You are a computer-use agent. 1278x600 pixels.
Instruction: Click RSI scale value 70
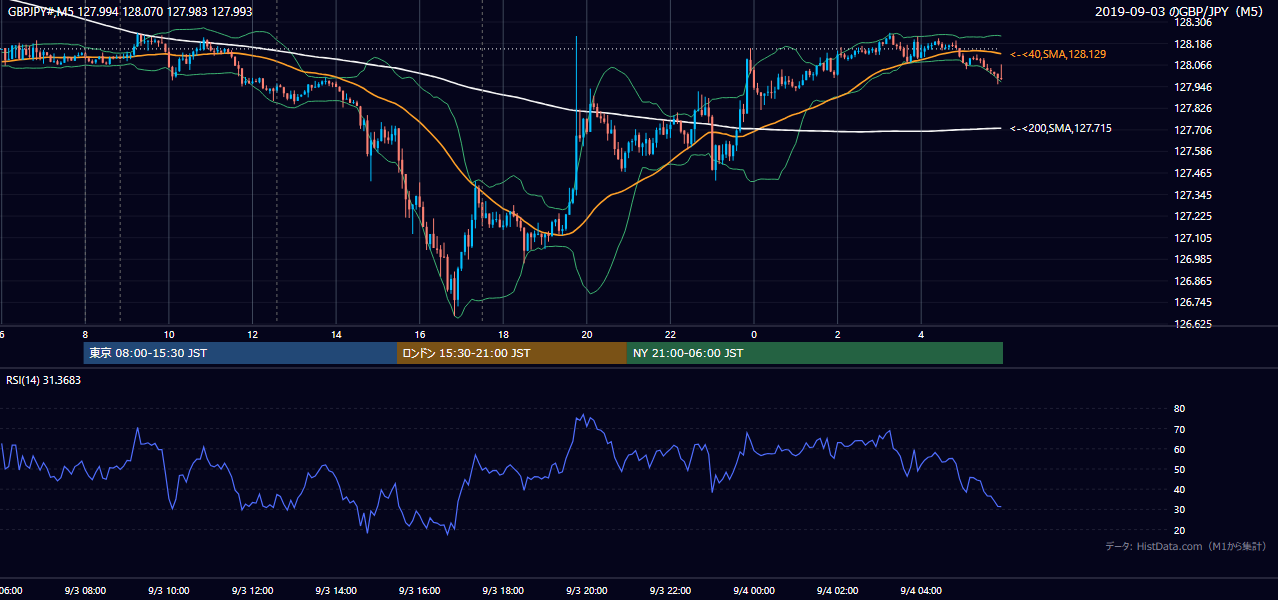click(x=1179, y=429)
